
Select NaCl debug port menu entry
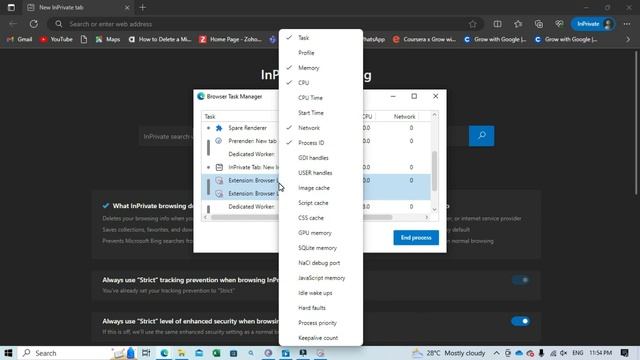tap(320, 263)
